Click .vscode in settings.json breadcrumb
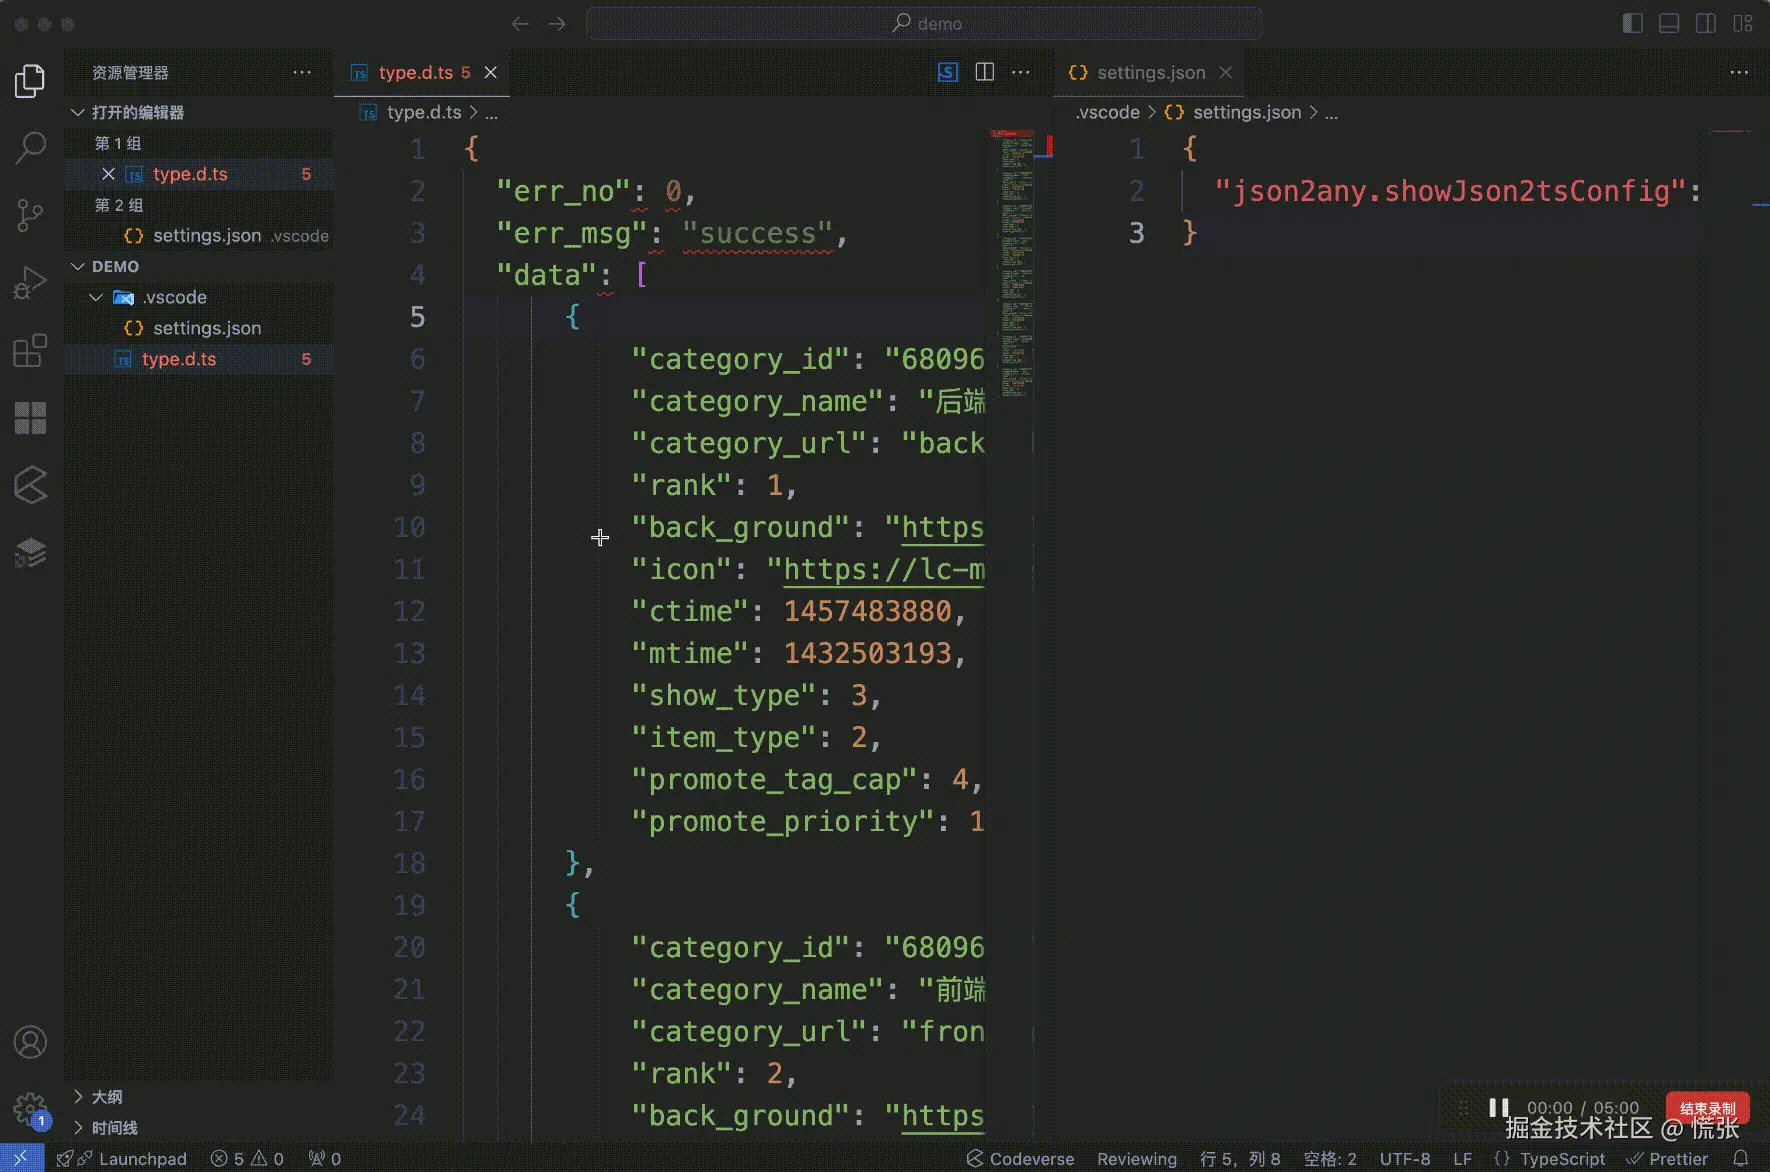Screen dimensions: 1770x1172 pyautogui.click(x=1107, y=113)
